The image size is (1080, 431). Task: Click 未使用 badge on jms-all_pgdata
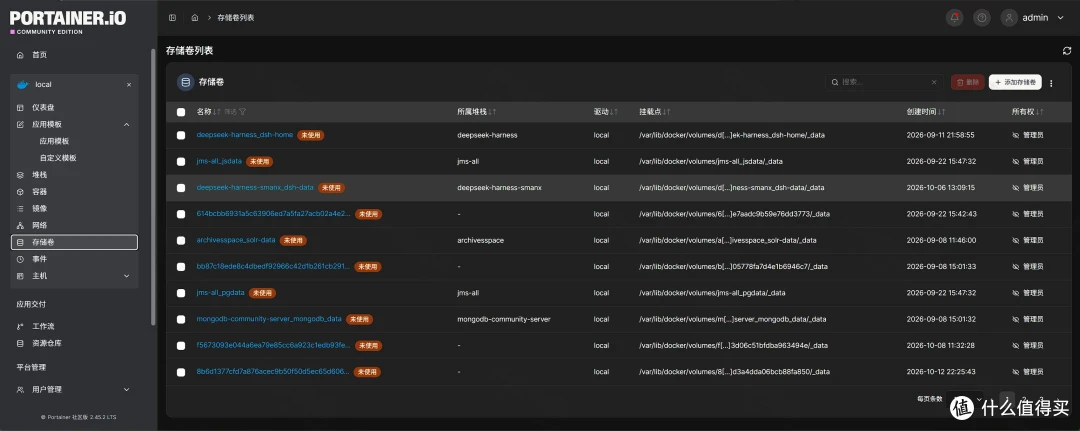point(262,293)
